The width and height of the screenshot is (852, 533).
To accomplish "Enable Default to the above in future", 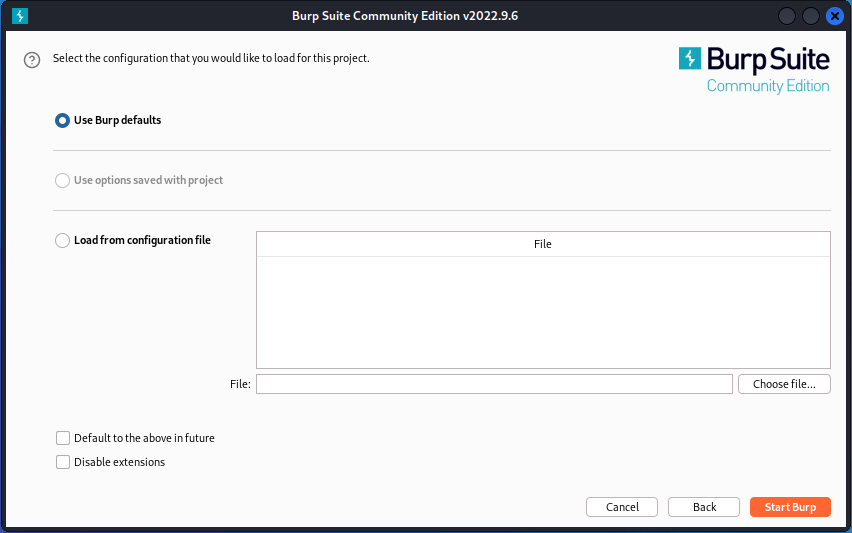I will coord(63,438).
